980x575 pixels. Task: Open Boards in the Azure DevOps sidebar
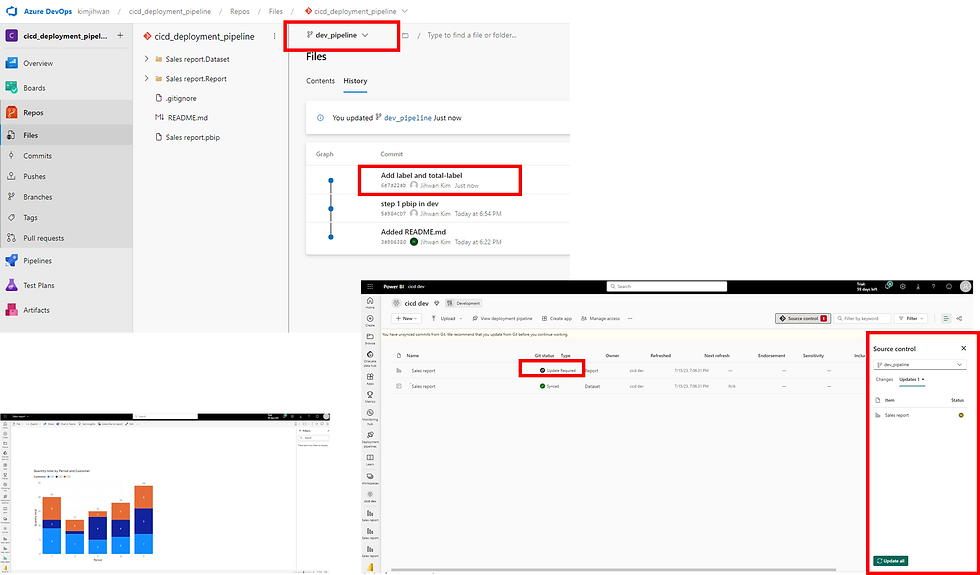click(x=34, y=88)
